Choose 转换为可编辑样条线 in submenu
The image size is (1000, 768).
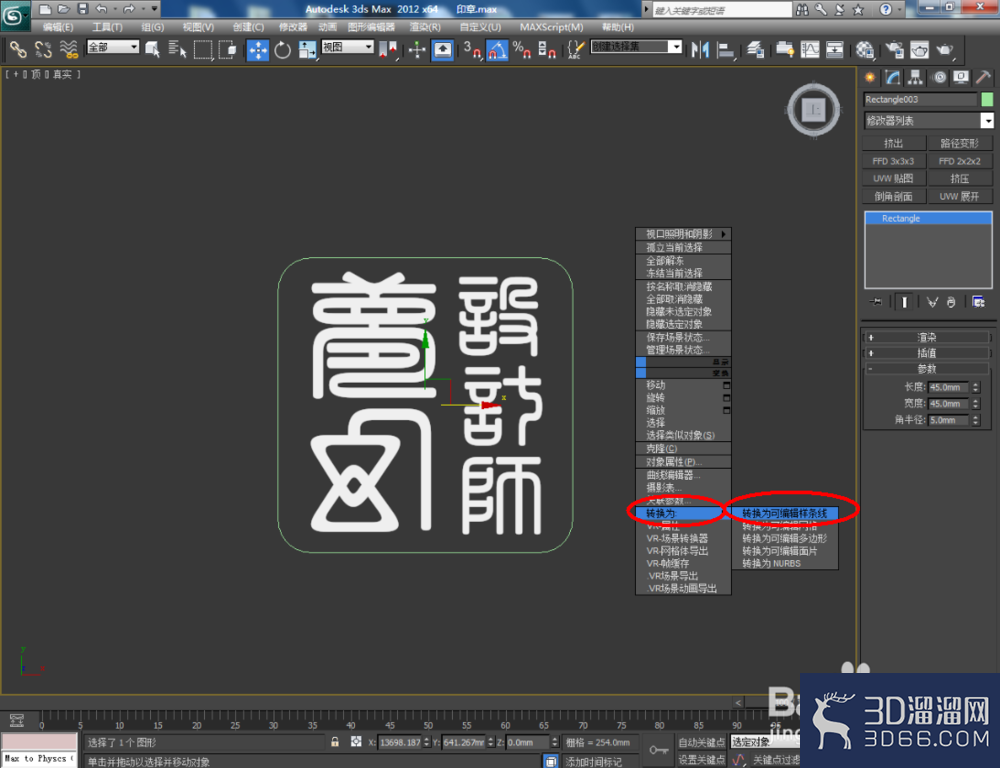click(x=784, y=513)
